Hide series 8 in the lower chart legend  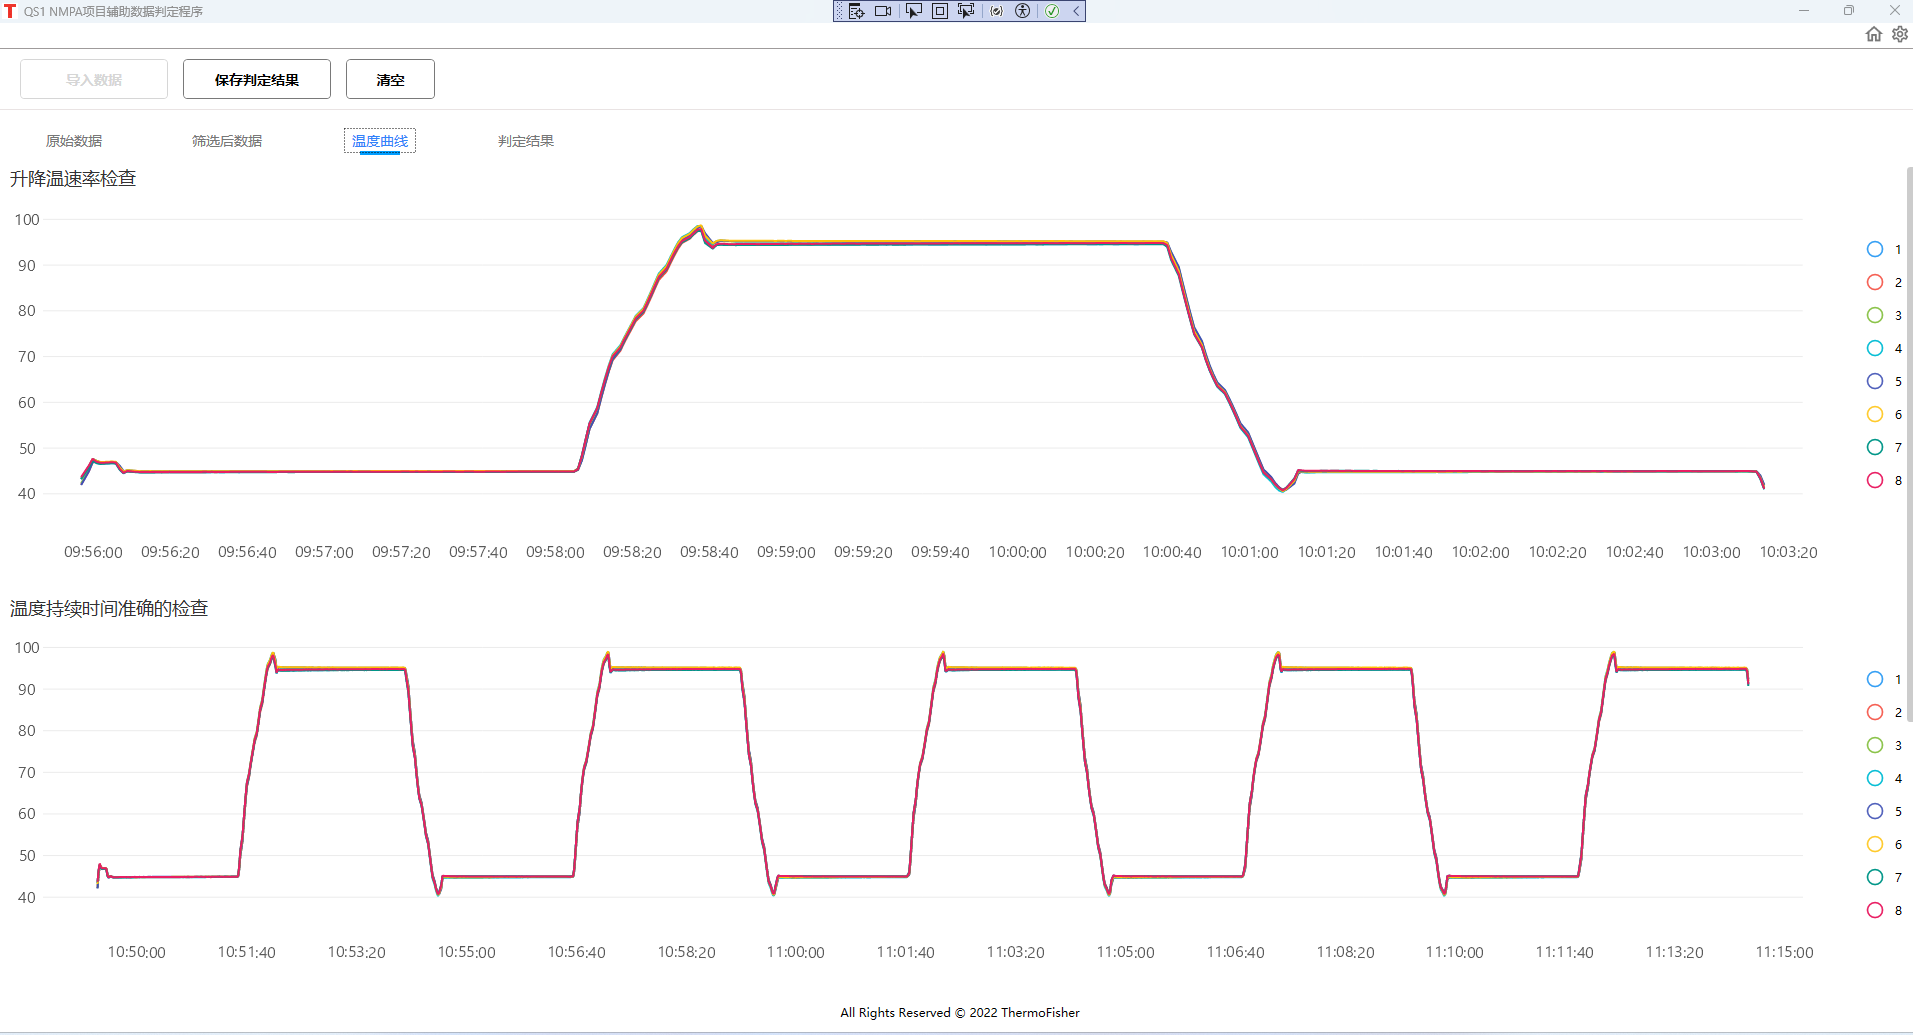pyautogui.click(x=1884, y=910)
